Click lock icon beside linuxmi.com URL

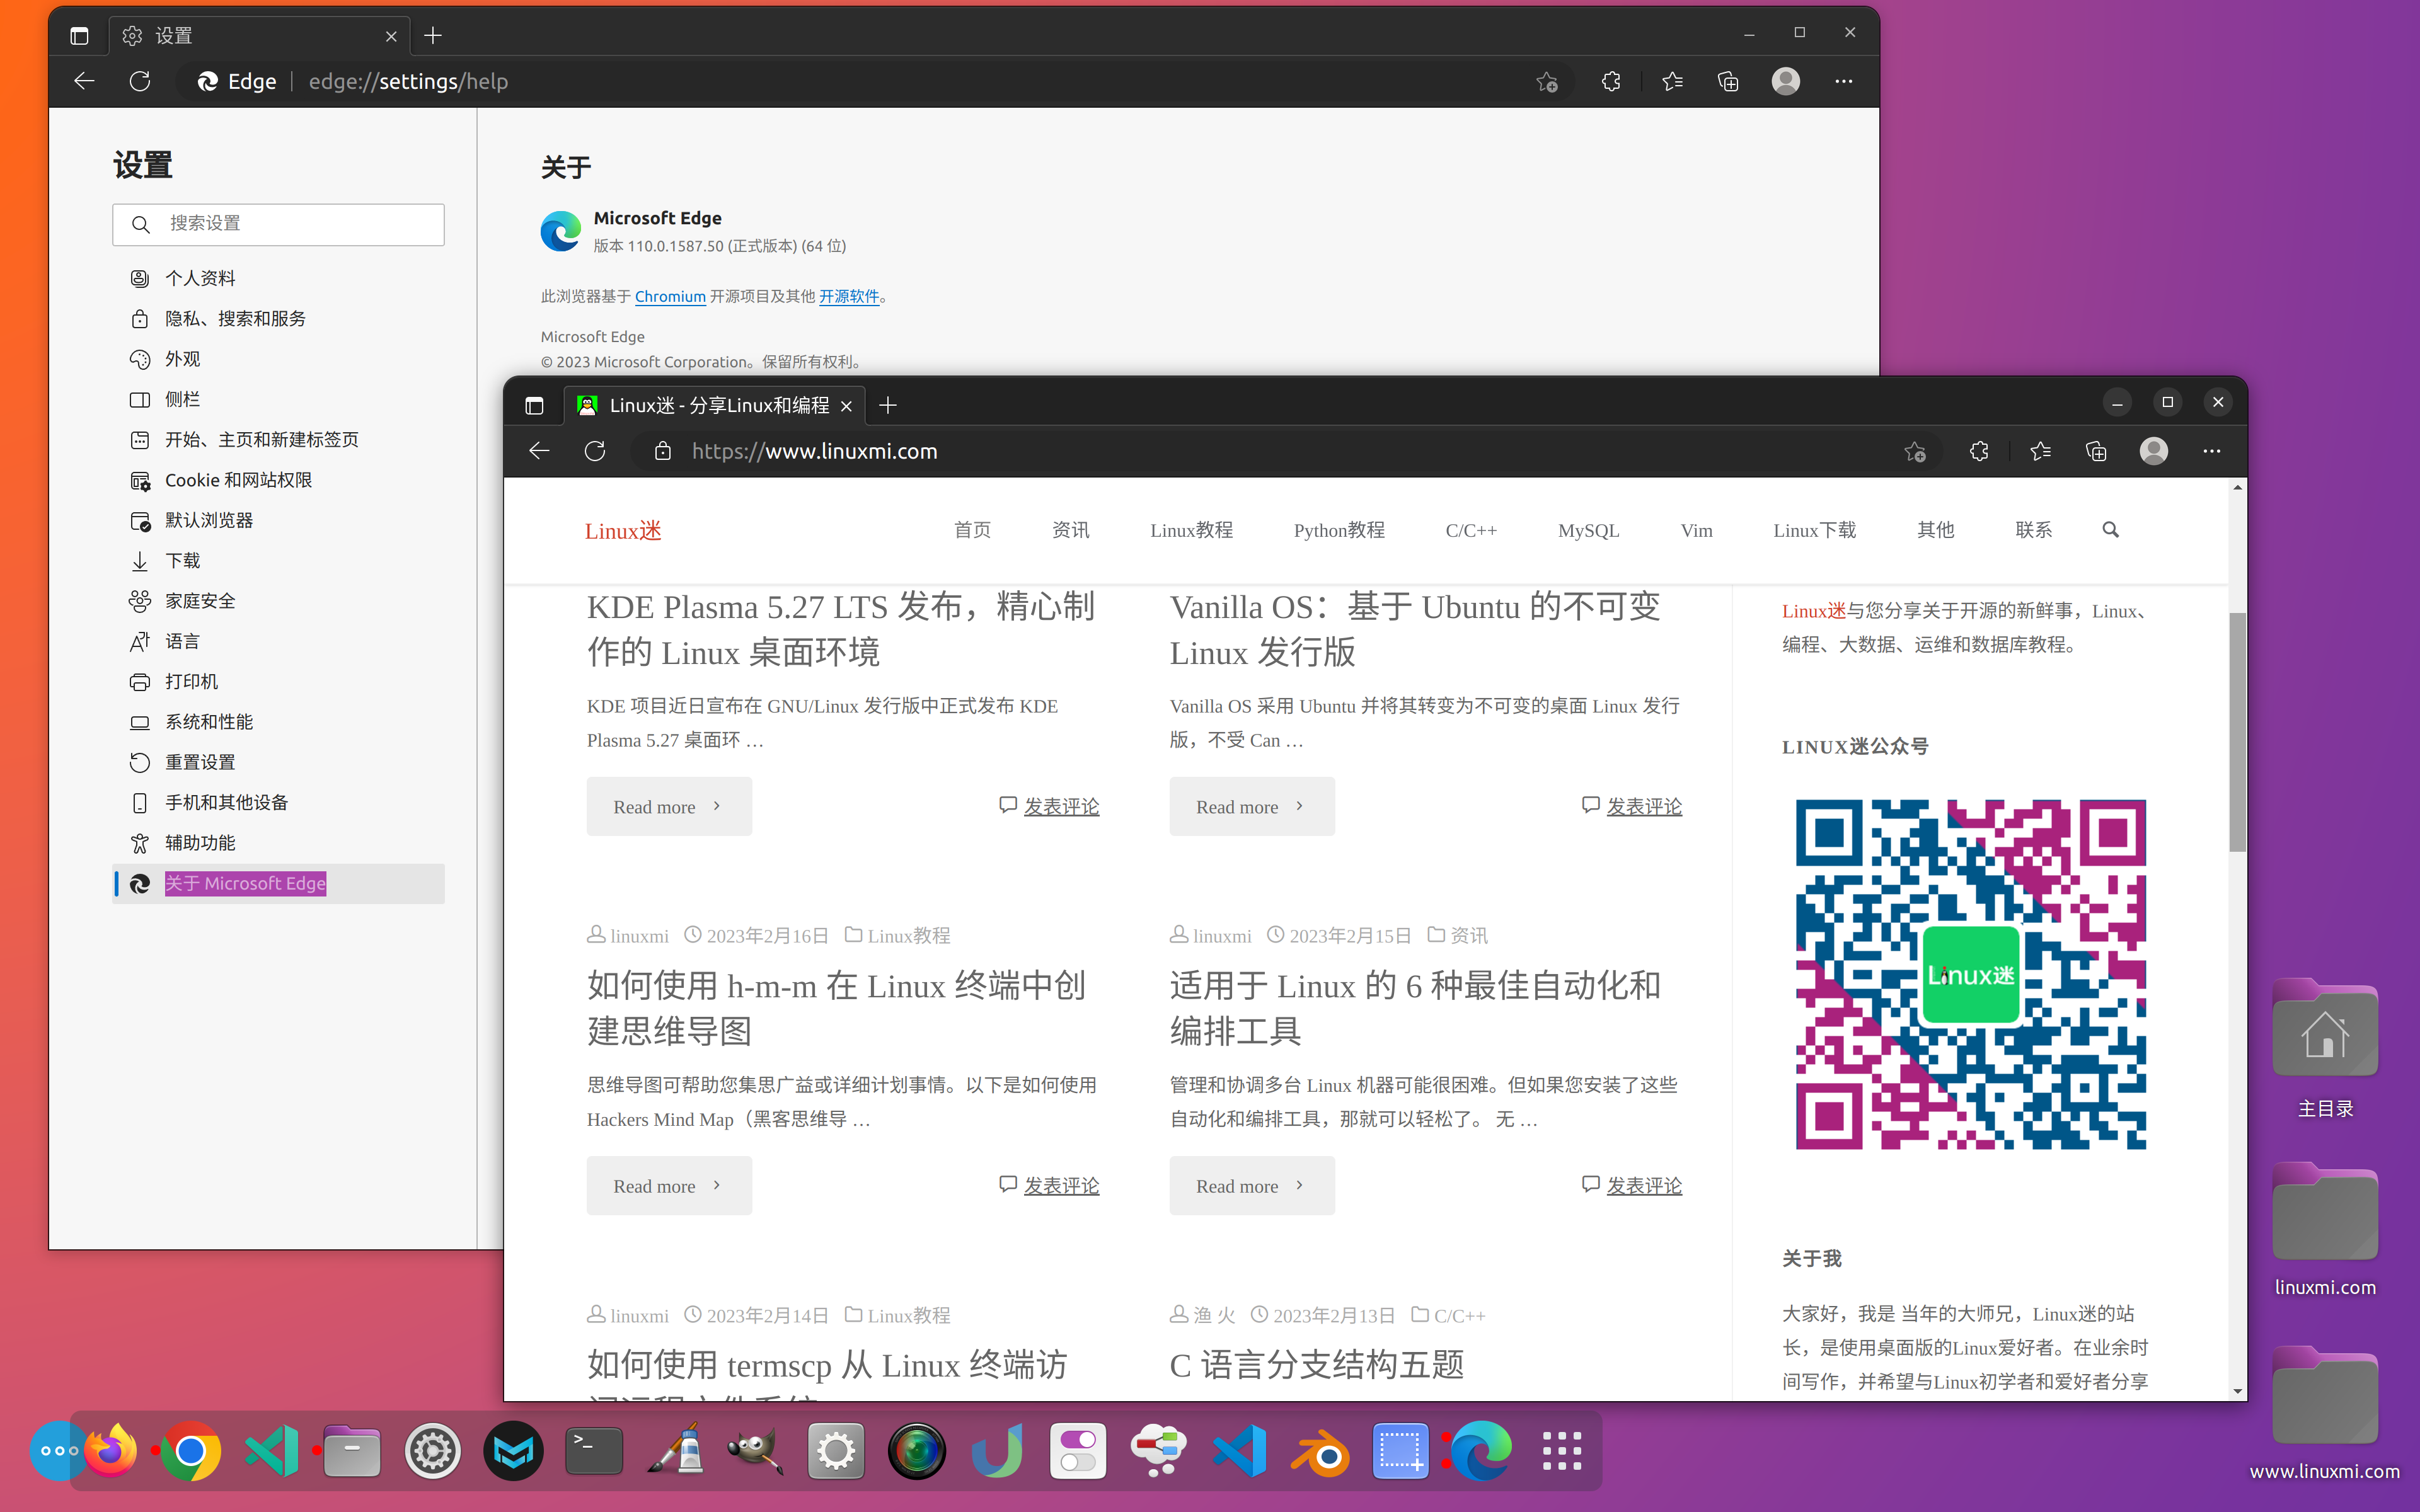[662, 451]
